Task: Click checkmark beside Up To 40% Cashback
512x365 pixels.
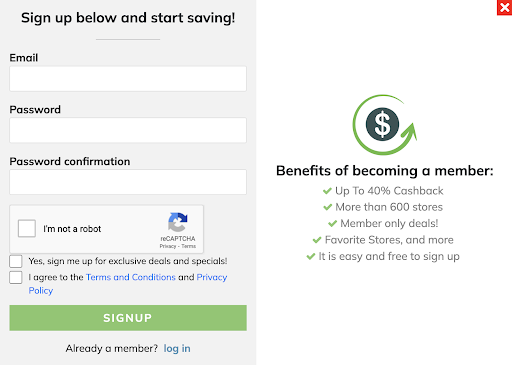Action: 327,191
